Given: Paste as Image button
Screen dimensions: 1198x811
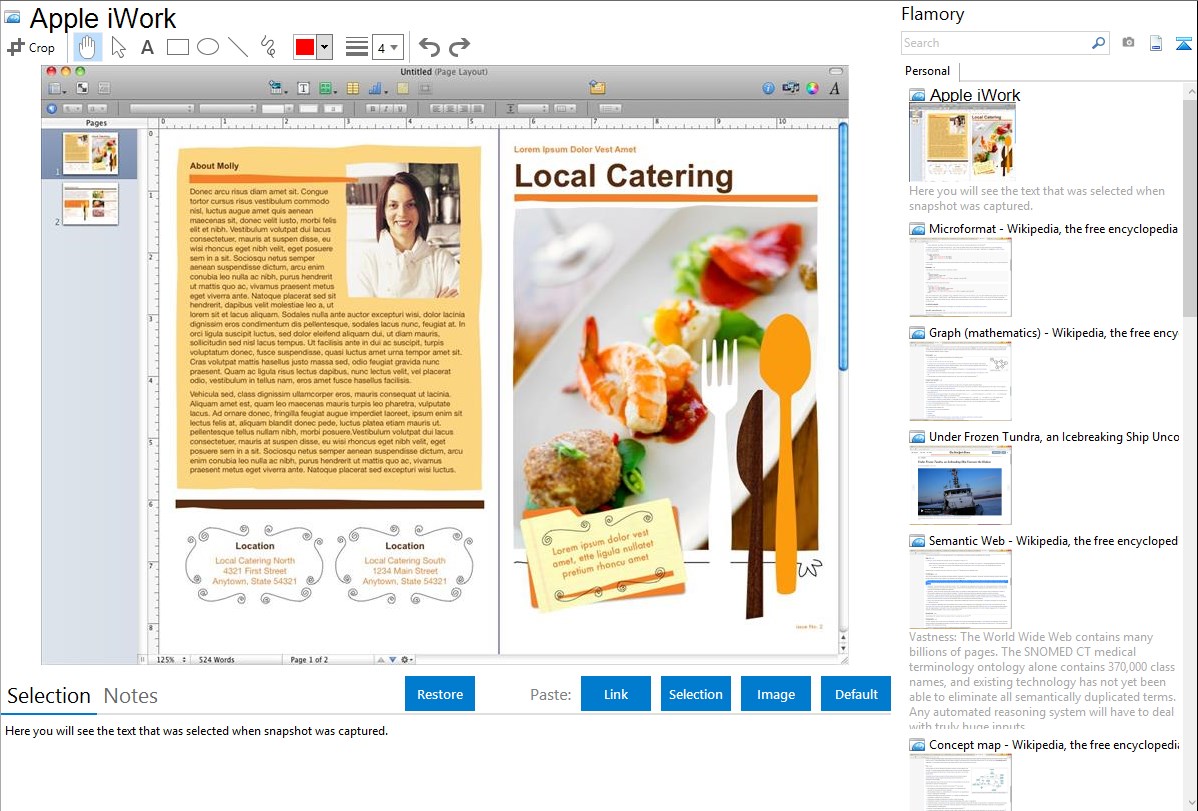Looking at the screenshot, I should (776, 694).
